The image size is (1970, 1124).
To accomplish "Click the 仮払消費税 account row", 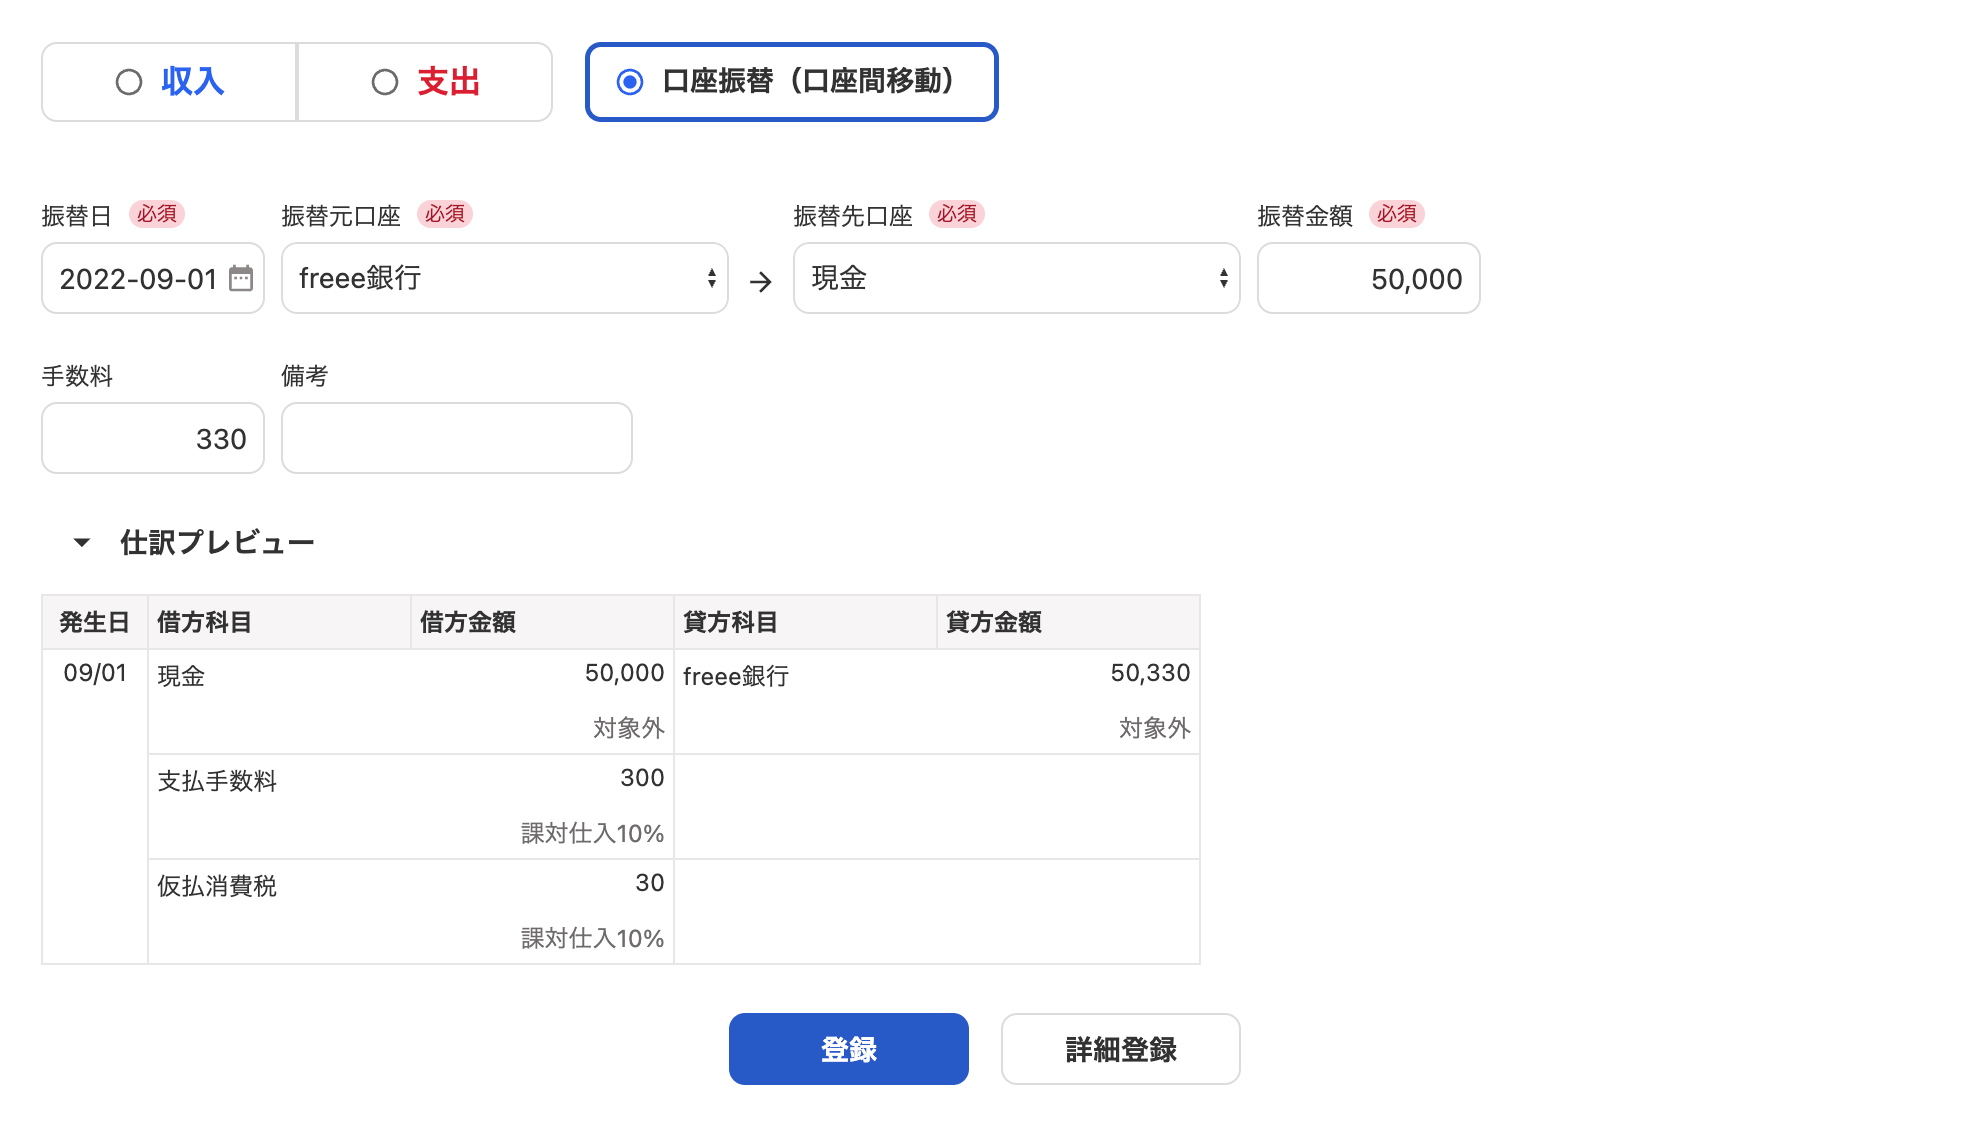I will 217,886.
